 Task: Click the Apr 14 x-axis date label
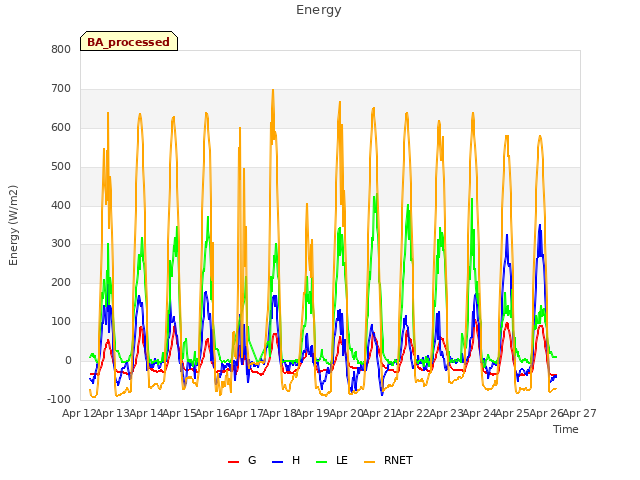click(x=146, y=413)
